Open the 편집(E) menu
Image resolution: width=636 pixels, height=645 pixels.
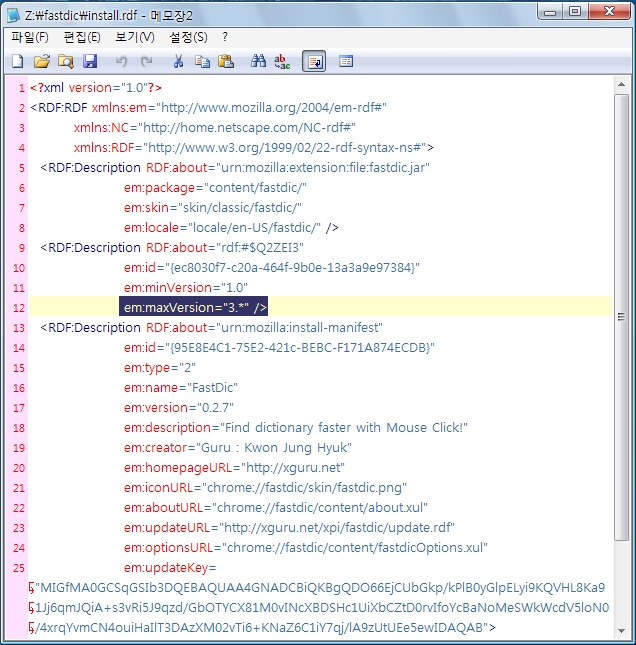point(82,37)
